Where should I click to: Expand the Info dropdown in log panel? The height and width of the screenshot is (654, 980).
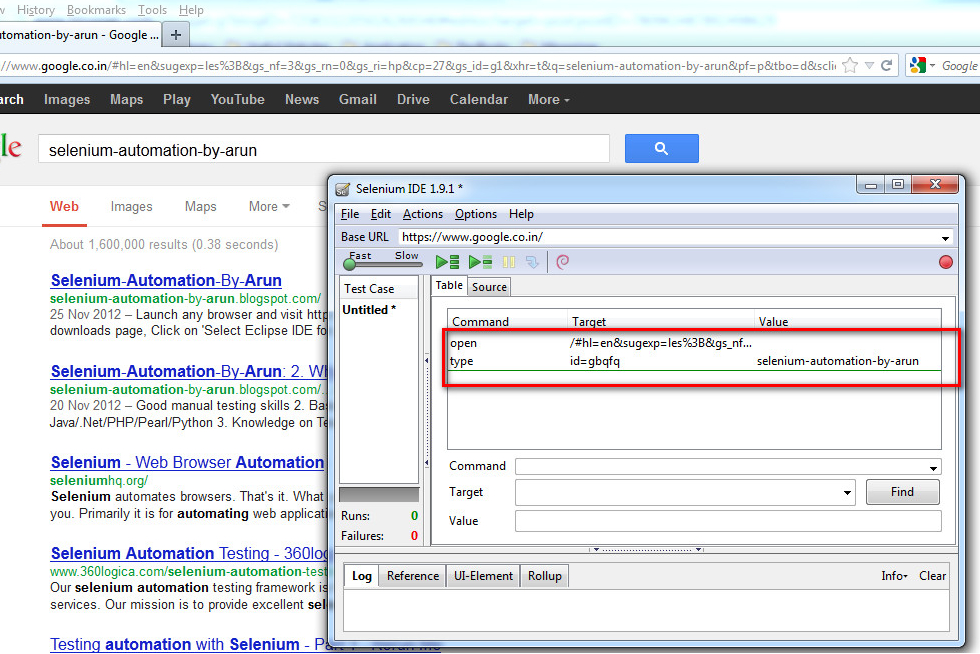(894, 575)
